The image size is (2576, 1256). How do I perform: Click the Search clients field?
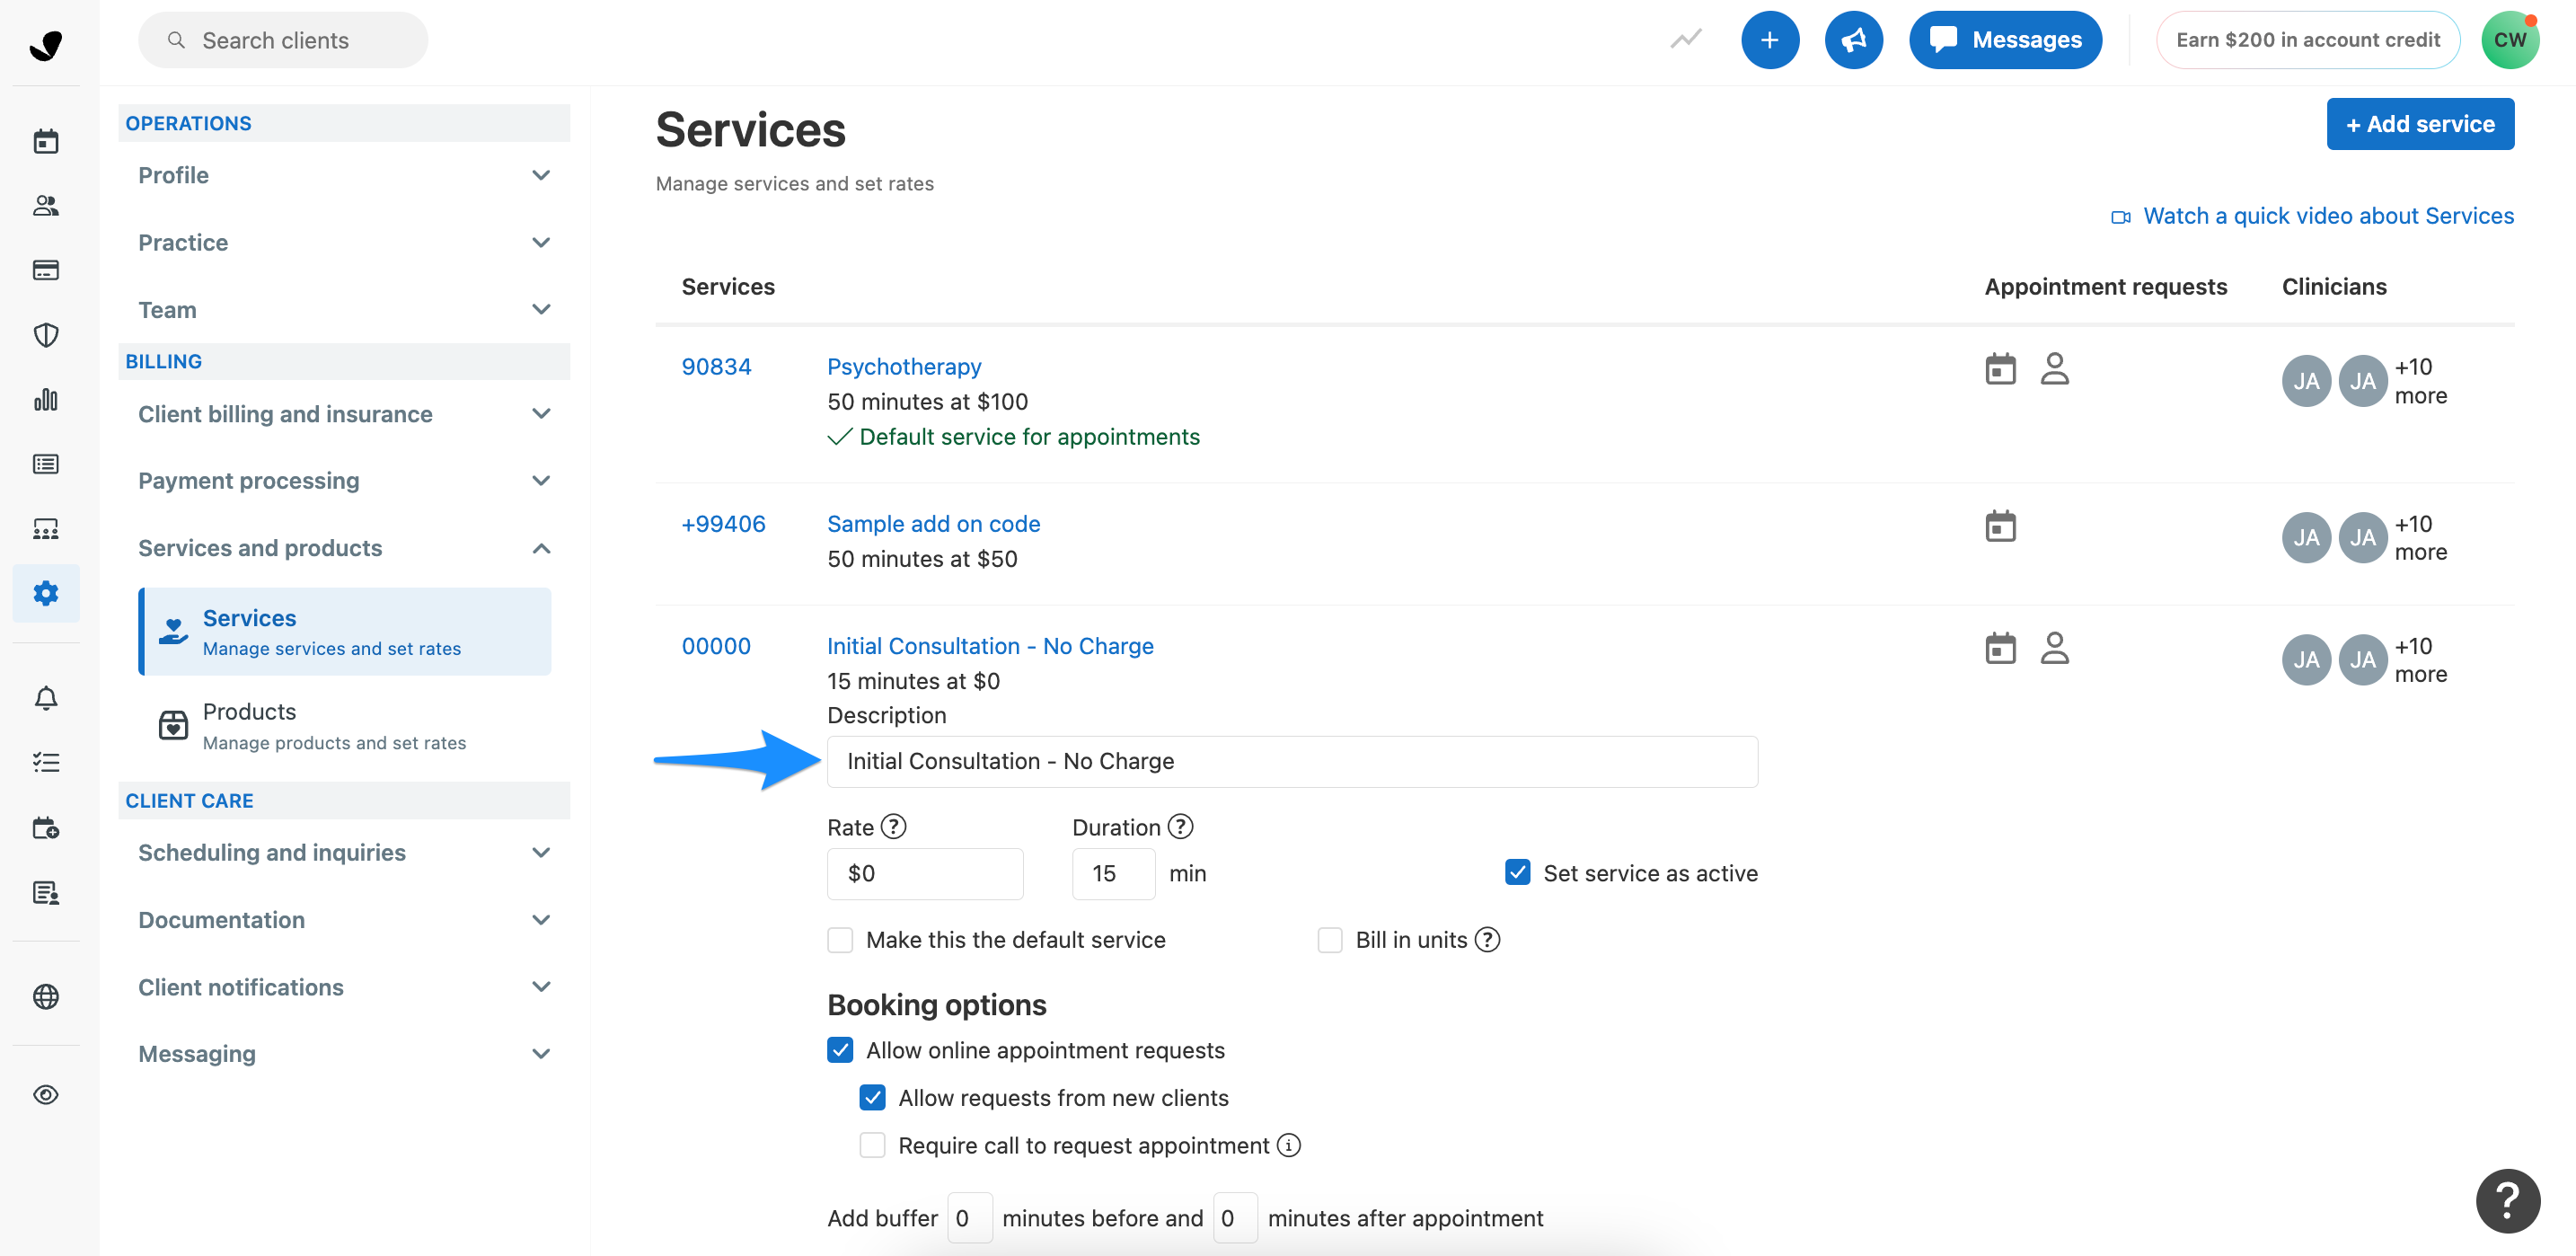[283, 40]
